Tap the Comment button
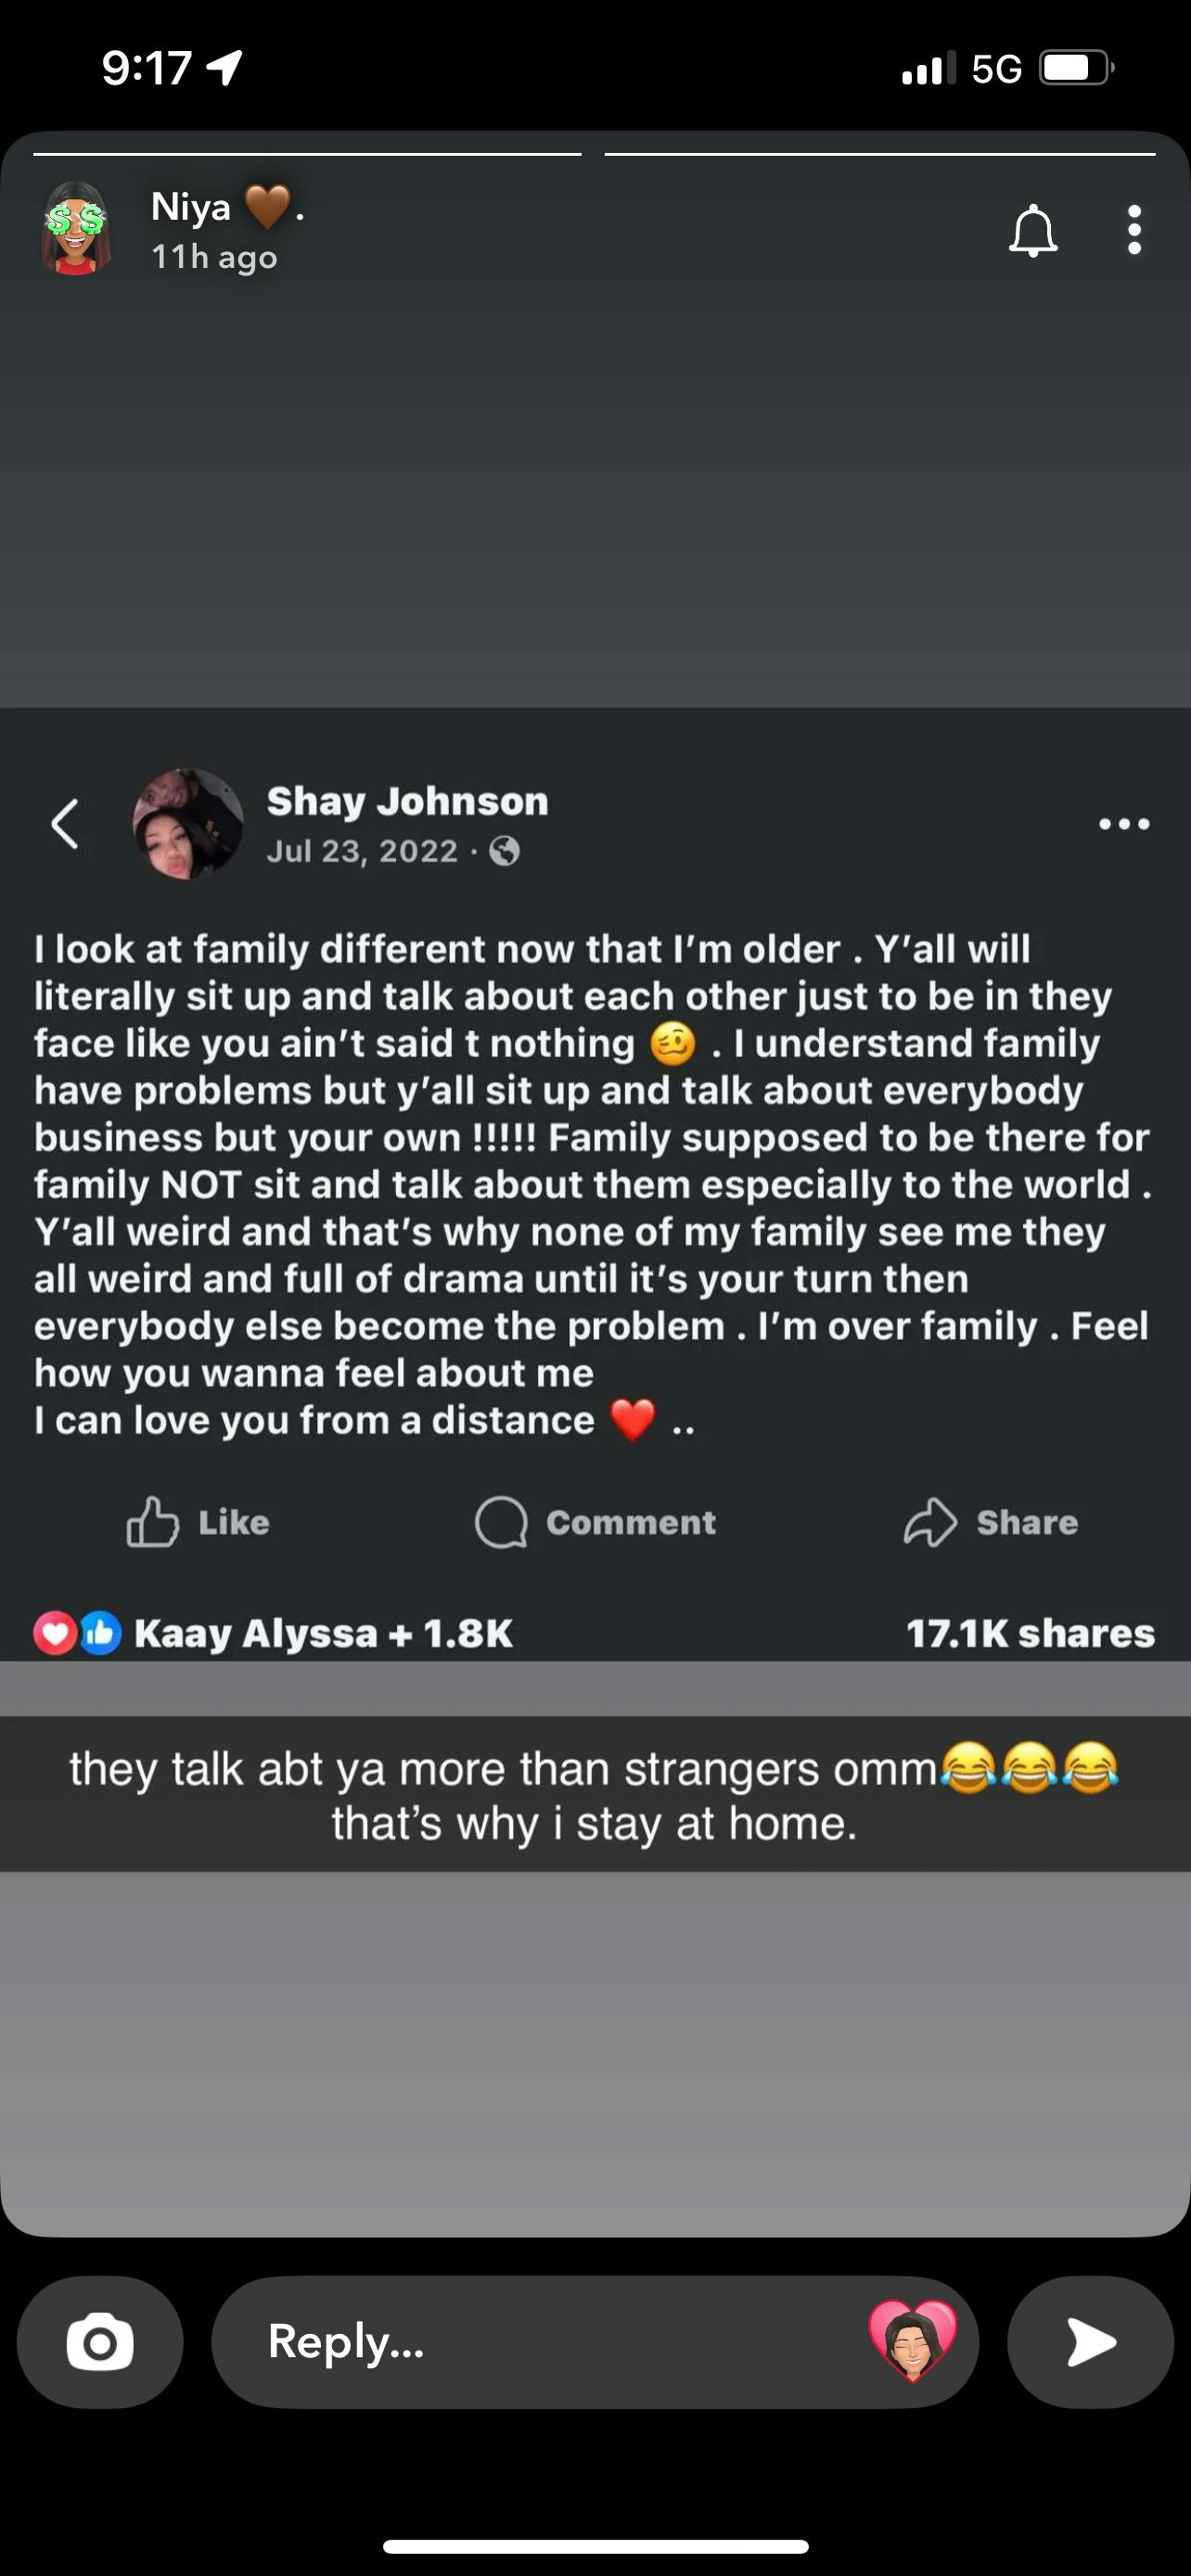The image size is (1191, 2576). (x=595, y=1522)
